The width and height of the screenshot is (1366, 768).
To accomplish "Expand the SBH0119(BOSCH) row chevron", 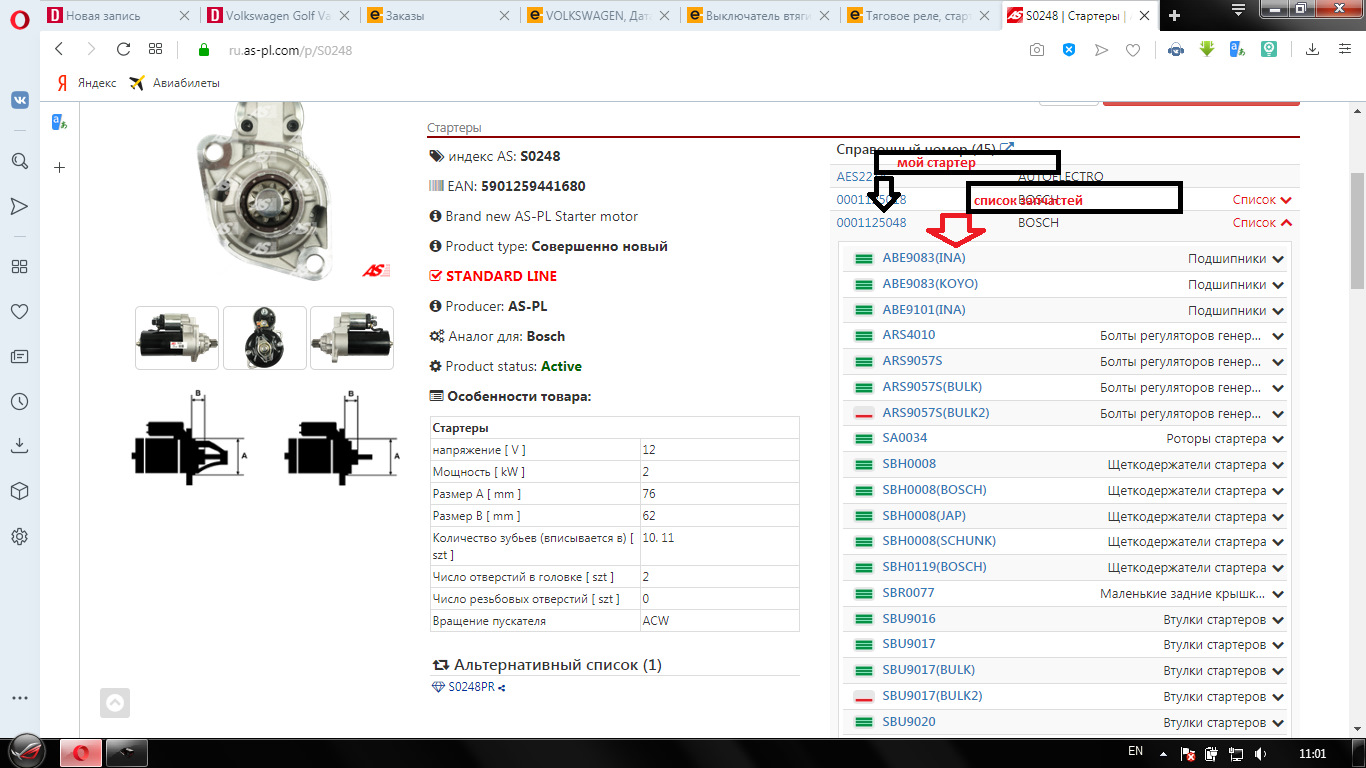I will [1278, 568].
